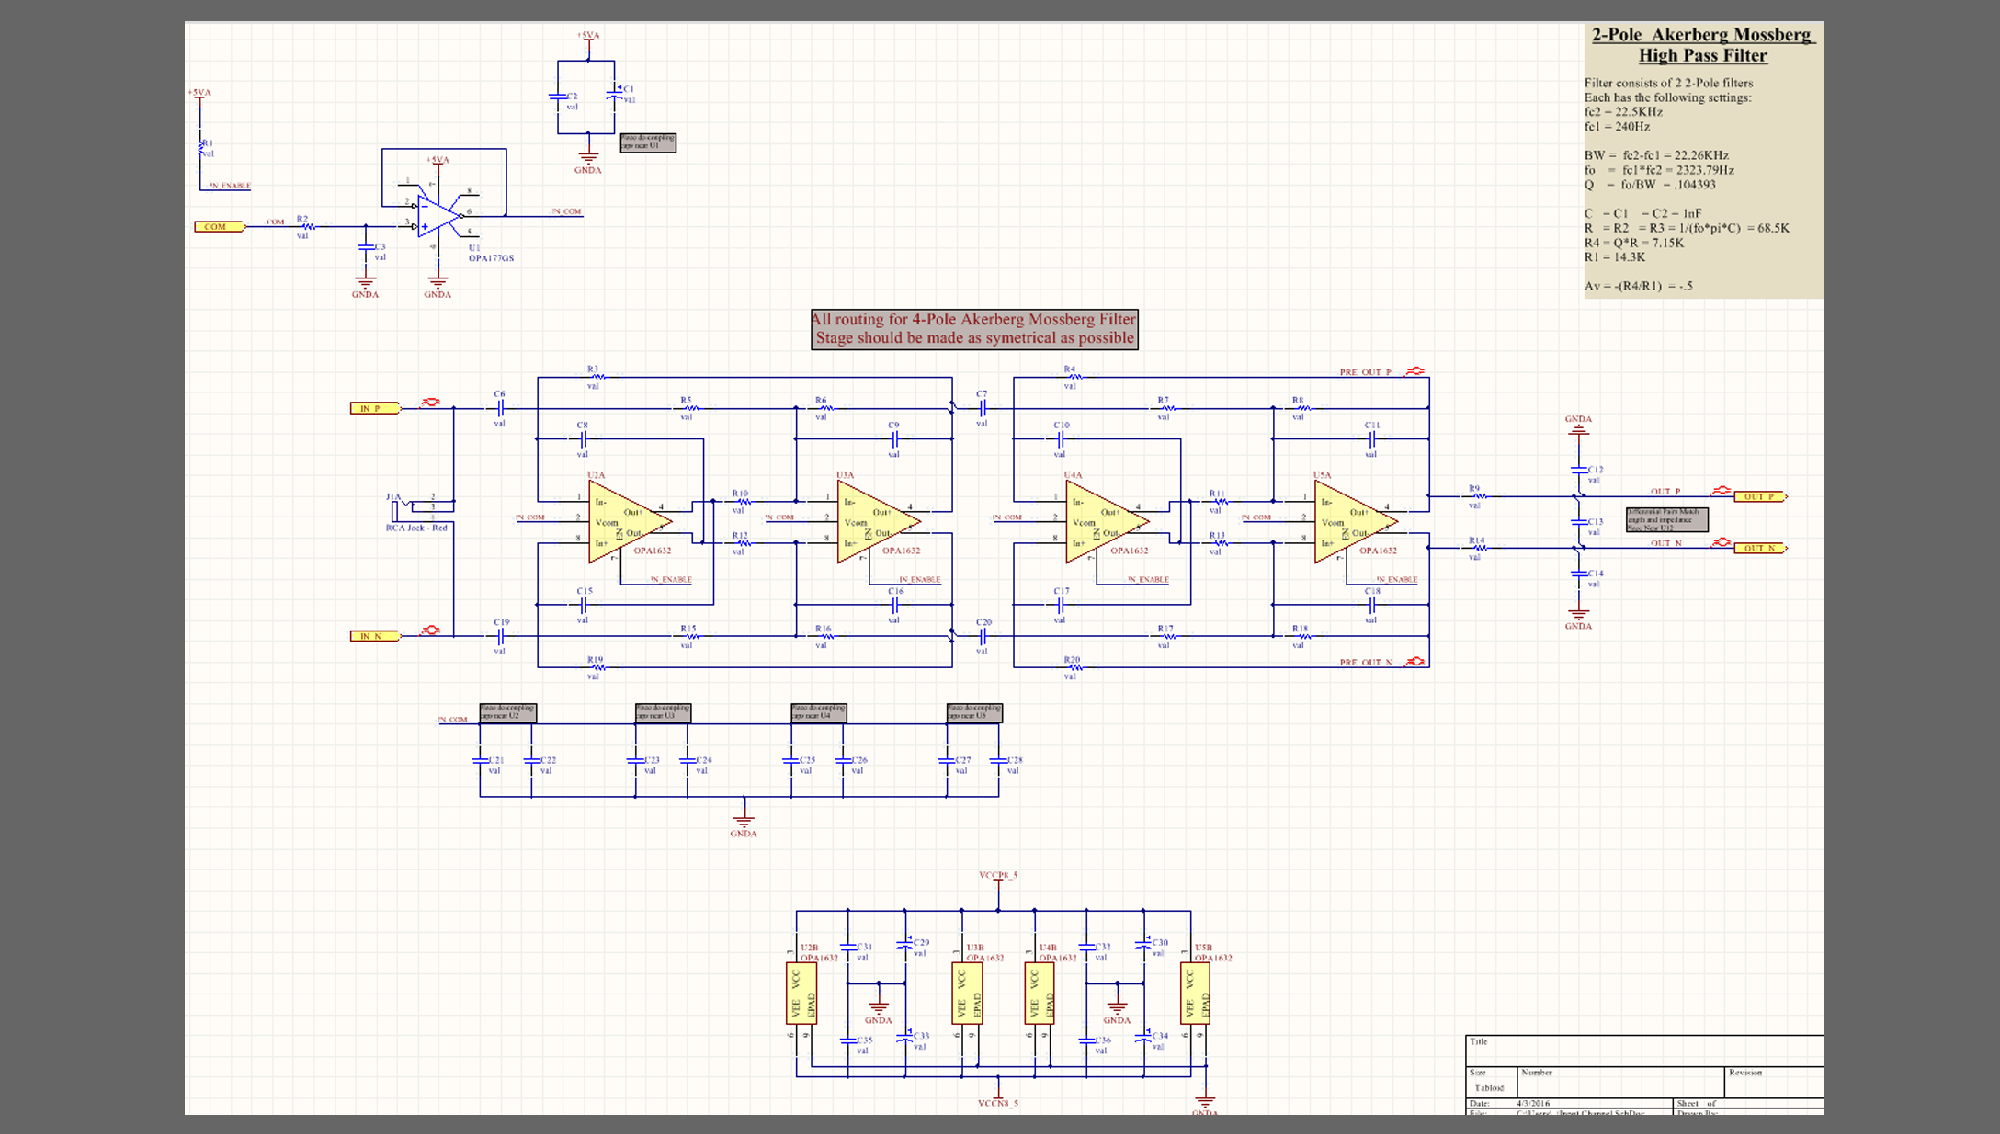Image resolution: width=2000 pixels, height=1134 pixels.
Task: Click the 'Av = -(R4/R1) = -.5' line
Action: (1639, 286)
